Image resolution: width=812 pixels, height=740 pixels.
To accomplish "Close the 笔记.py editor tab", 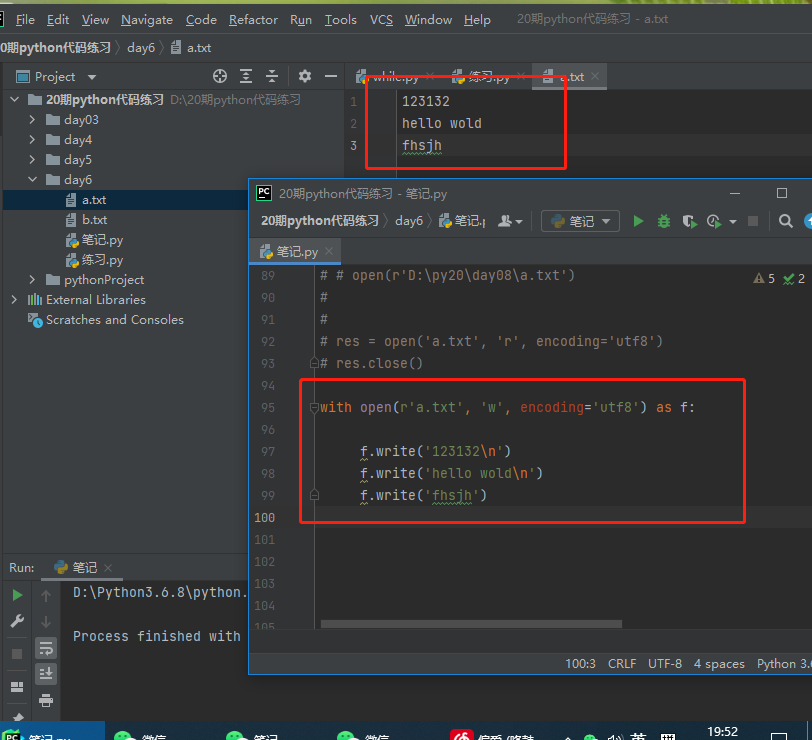I will (329, 251).
